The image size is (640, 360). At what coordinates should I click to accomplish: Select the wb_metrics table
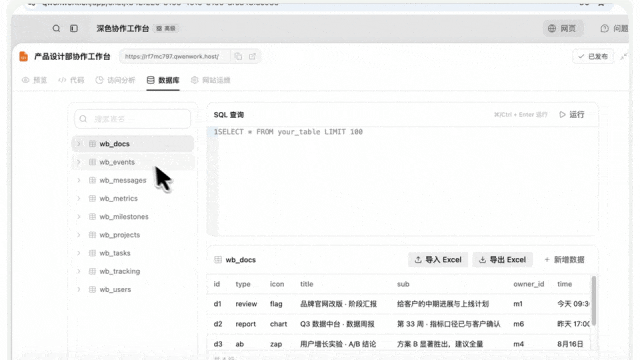tap(133, 198)
